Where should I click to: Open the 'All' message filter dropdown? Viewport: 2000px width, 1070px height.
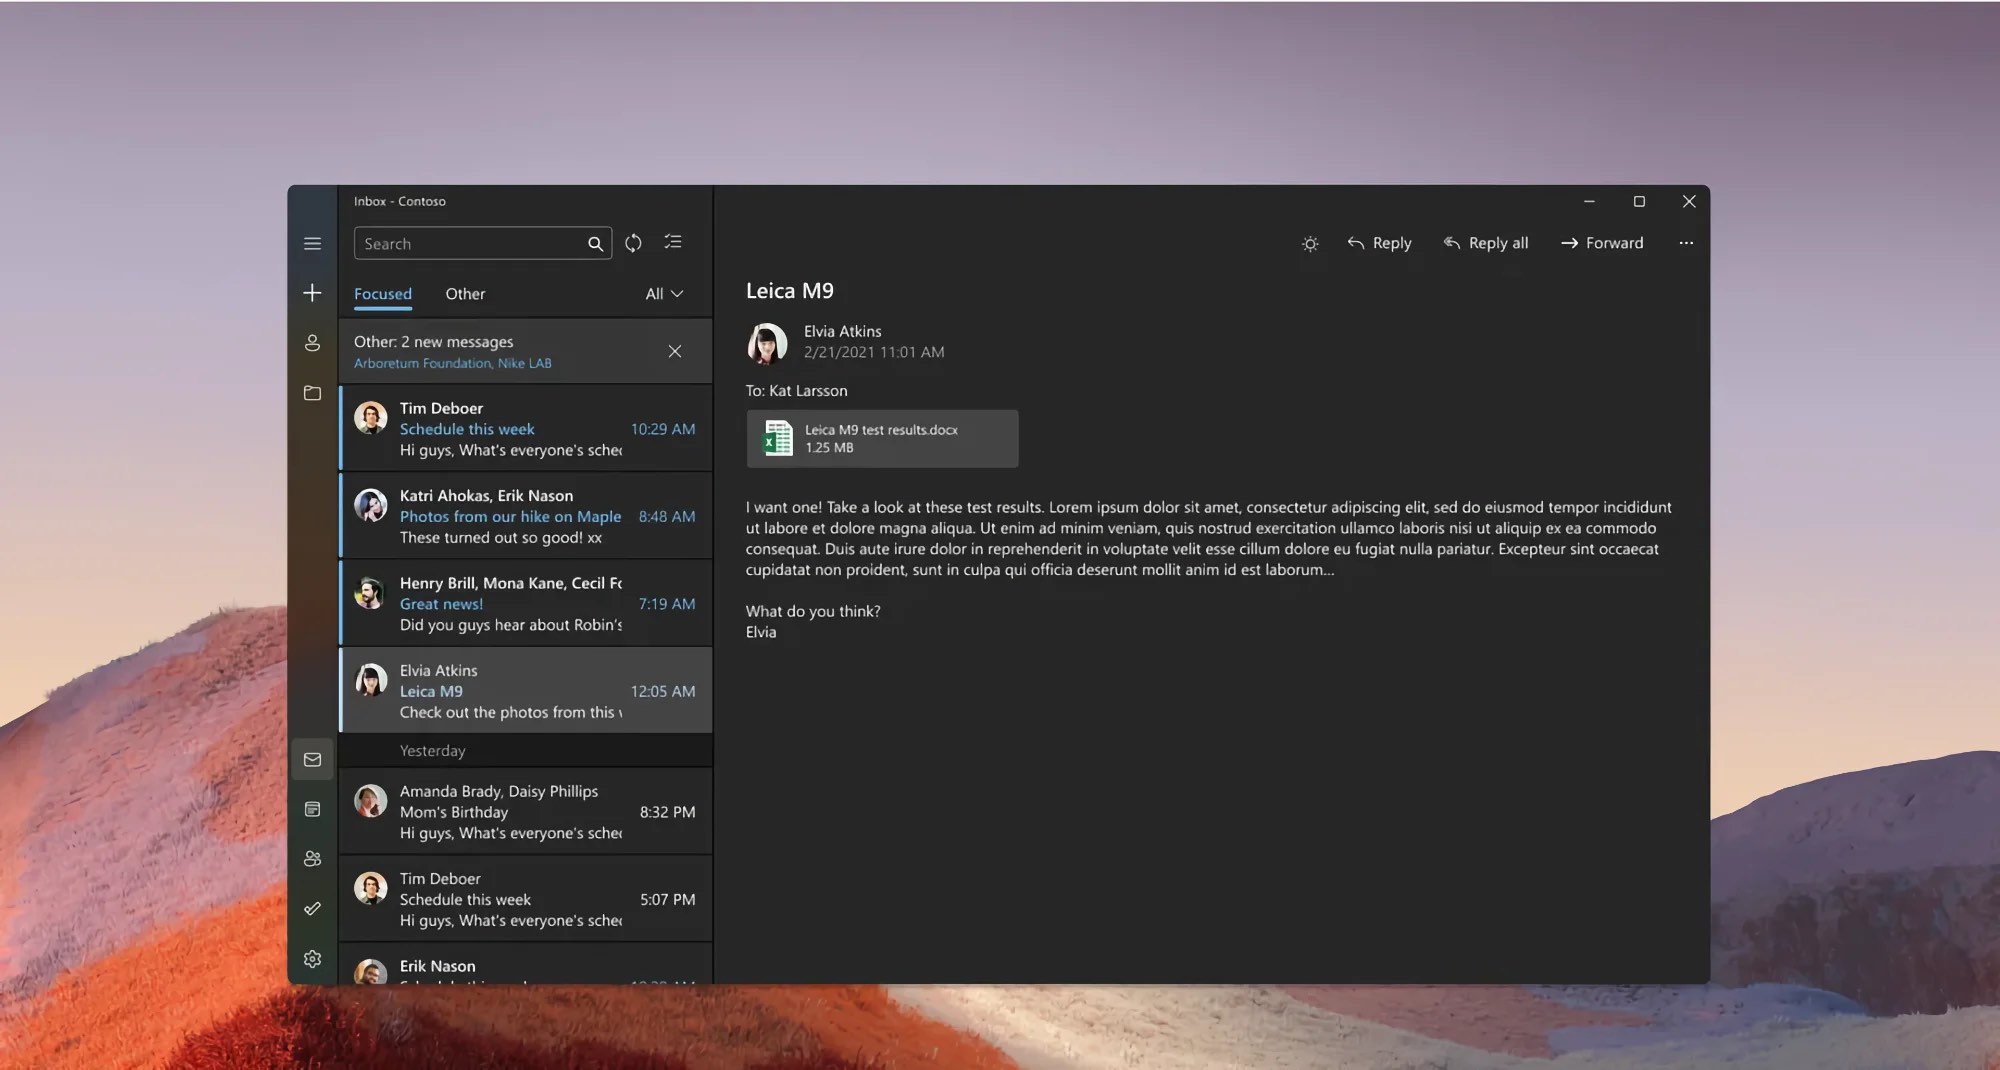pyautogui.click(x=663, y=293)
